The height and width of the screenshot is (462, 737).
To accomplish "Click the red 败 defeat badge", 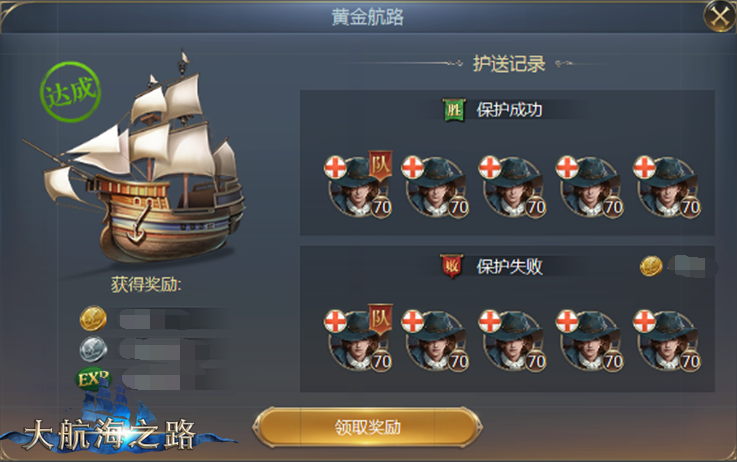I will click(x=452, y=266).
